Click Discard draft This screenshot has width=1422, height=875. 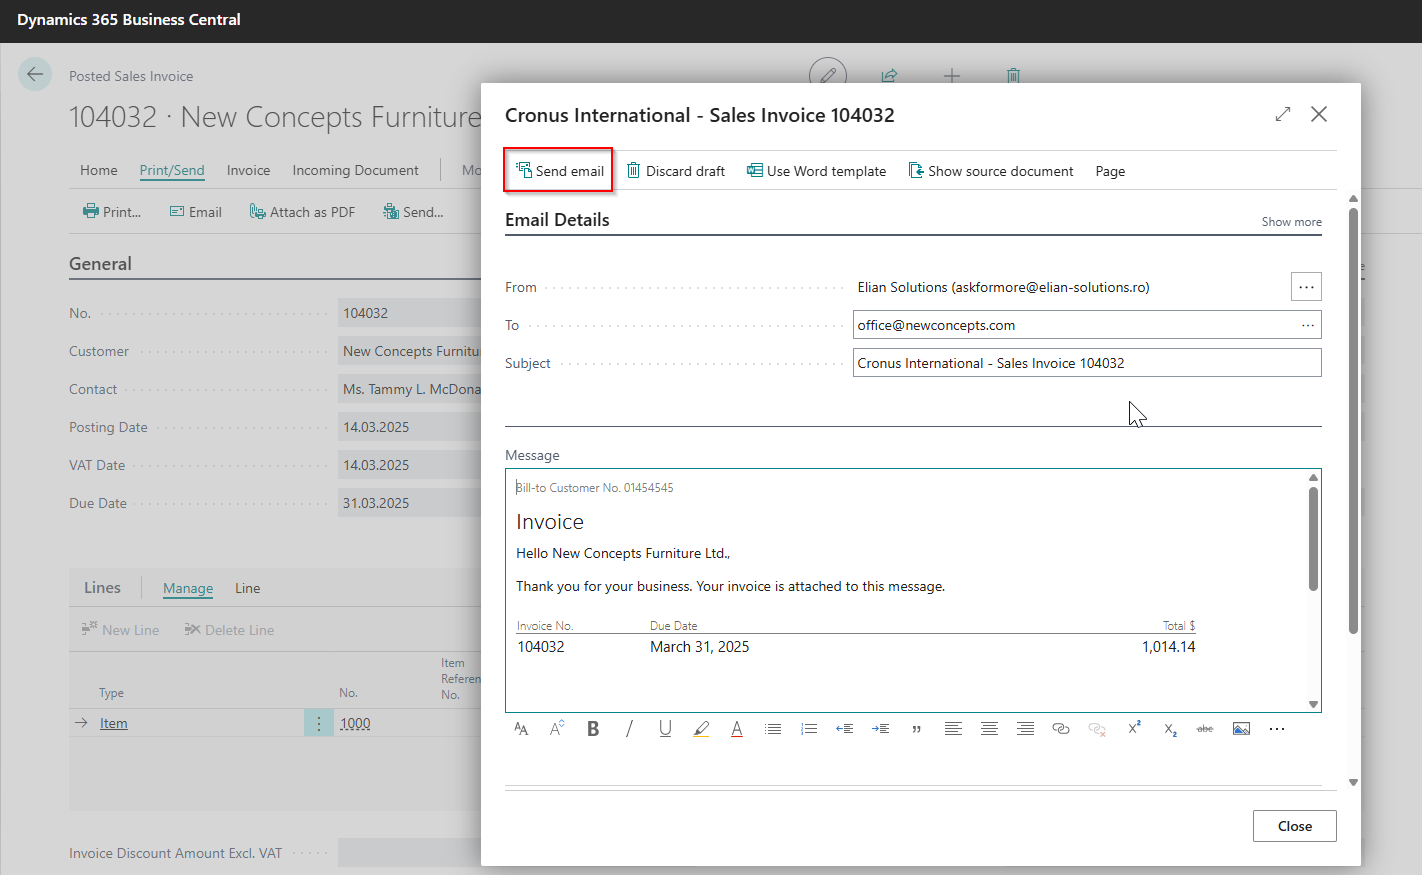[x=675, y=171]
